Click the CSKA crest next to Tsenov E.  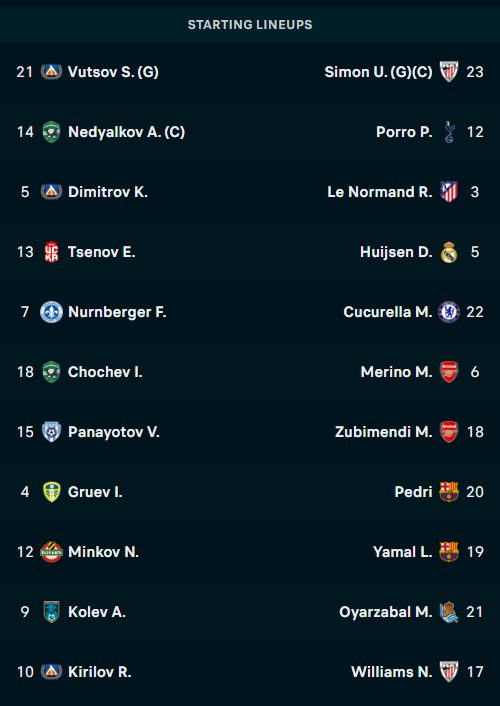(x=51, y=252)
